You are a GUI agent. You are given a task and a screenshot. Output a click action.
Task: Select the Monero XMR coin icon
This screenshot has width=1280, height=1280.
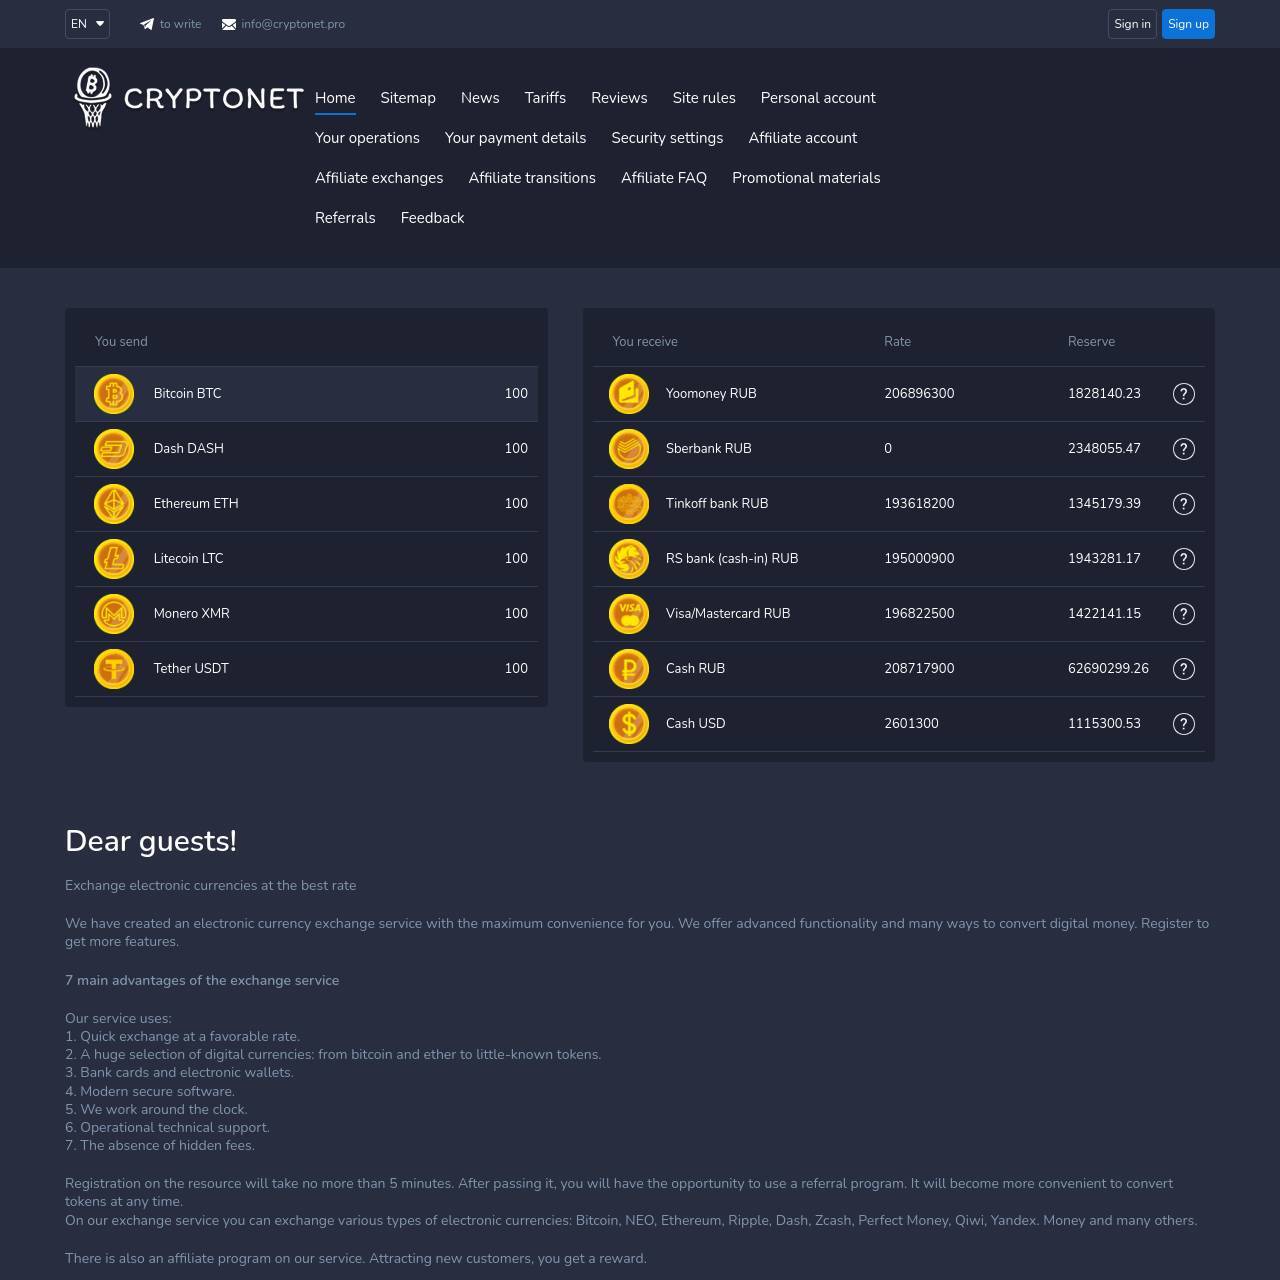coord(114,614)
